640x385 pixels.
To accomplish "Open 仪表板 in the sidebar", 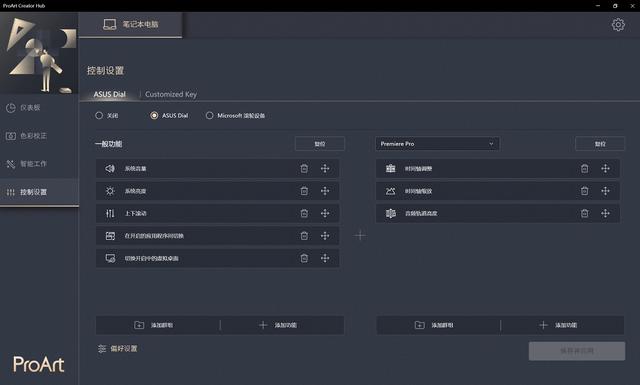I will (39, 108).
